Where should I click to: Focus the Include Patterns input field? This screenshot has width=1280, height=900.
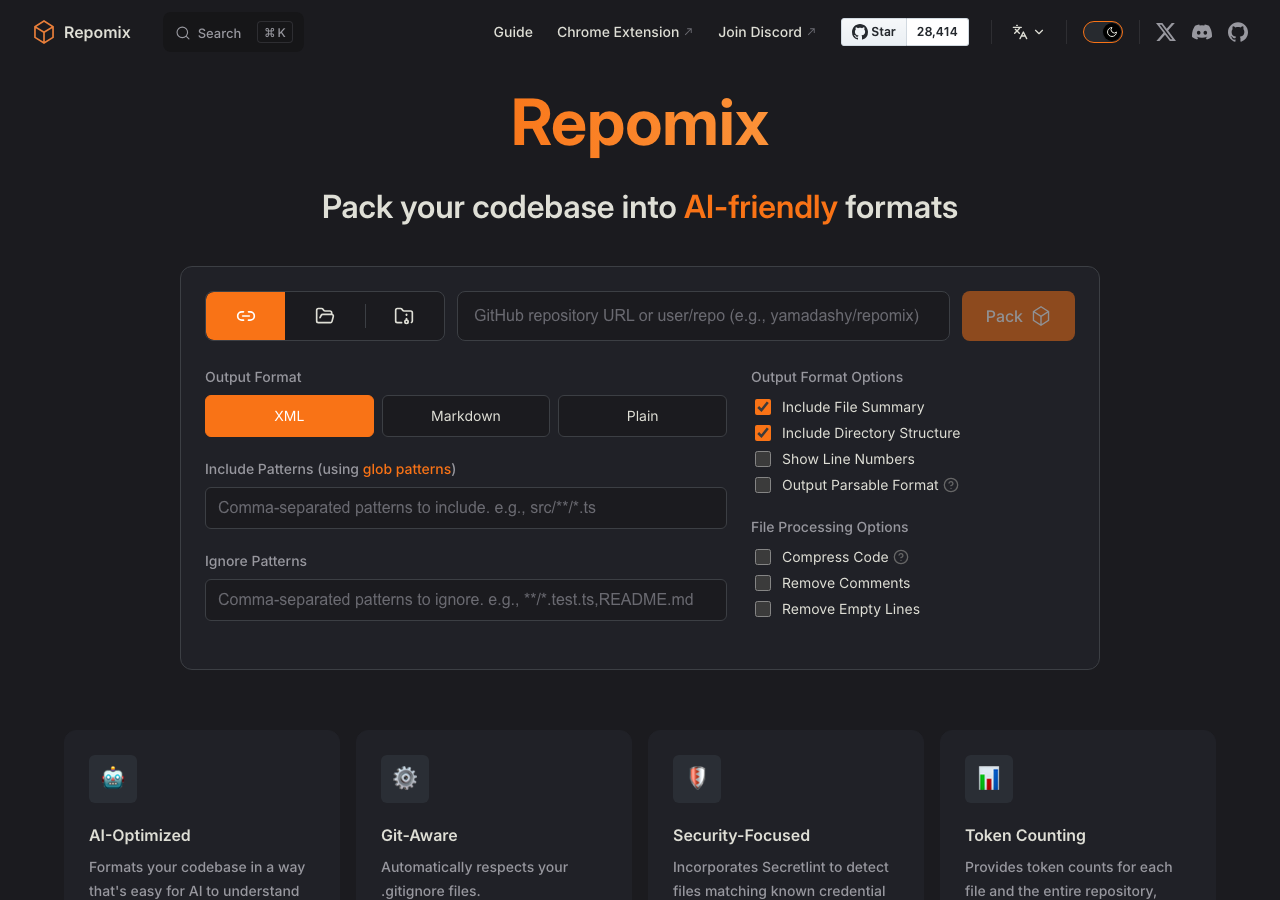pyautogui.click(x=466, y=508)
